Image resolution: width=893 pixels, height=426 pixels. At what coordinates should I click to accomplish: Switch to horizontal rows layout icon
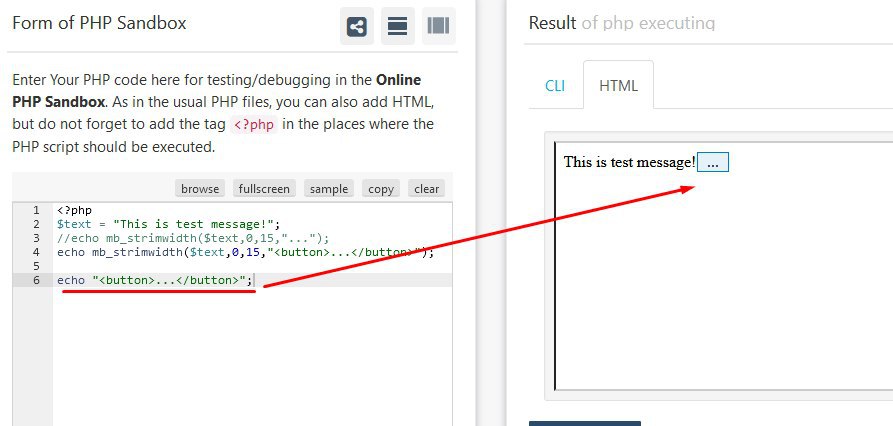point(397,26)
